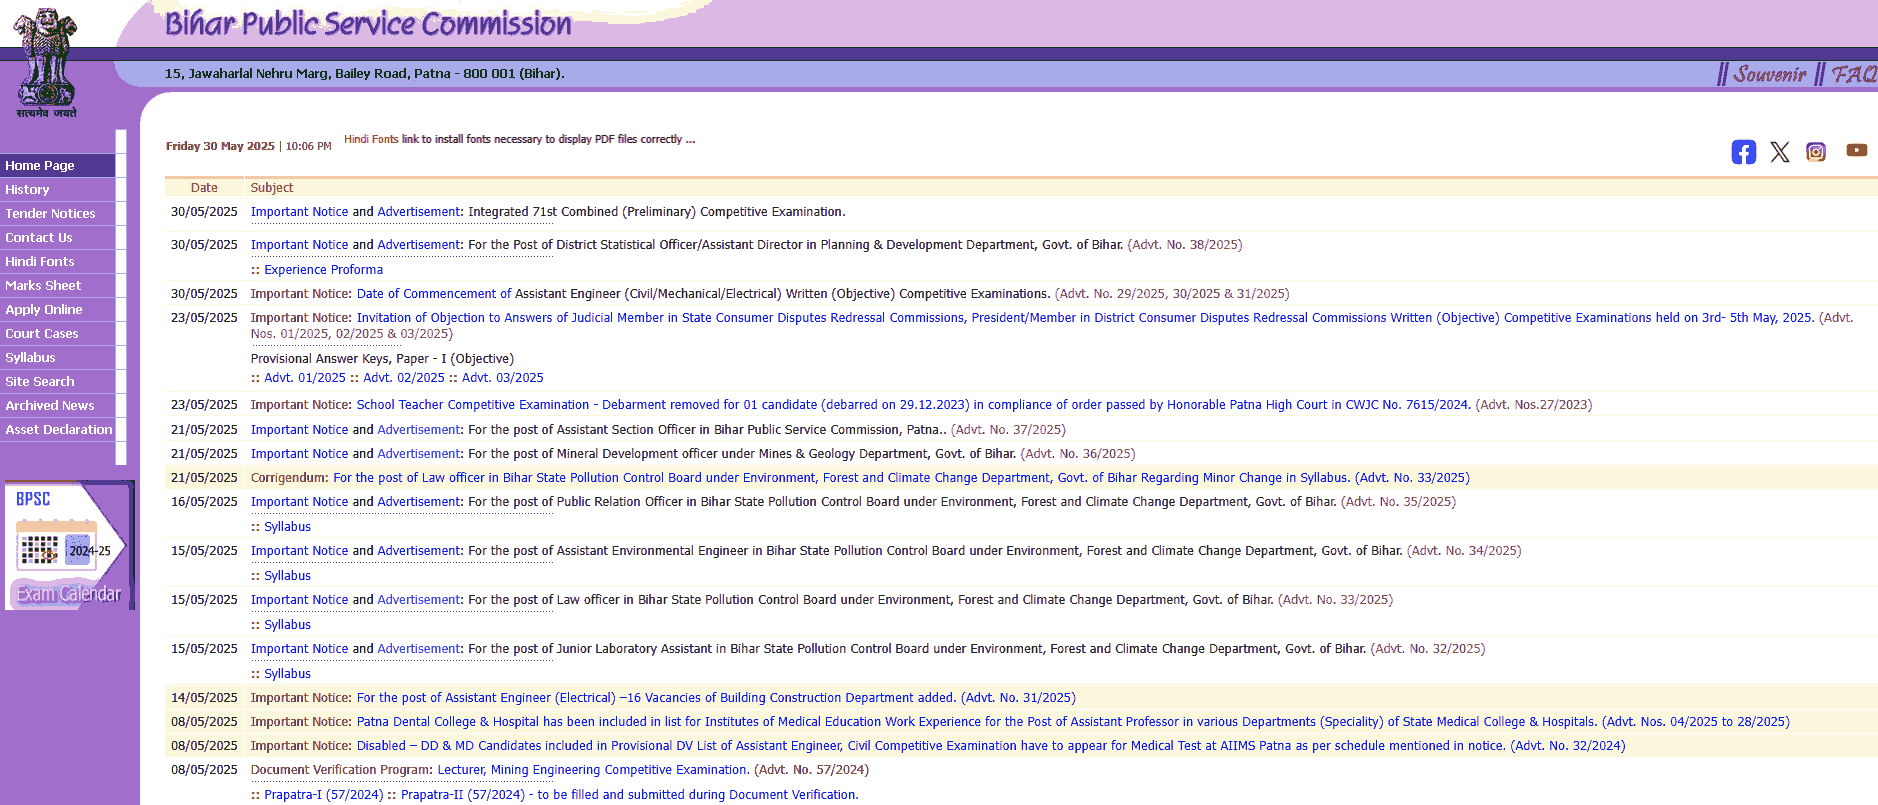This screenshot has height=805, width=1878.
Task: Open the History sidebar item
Action: [58, 190]
